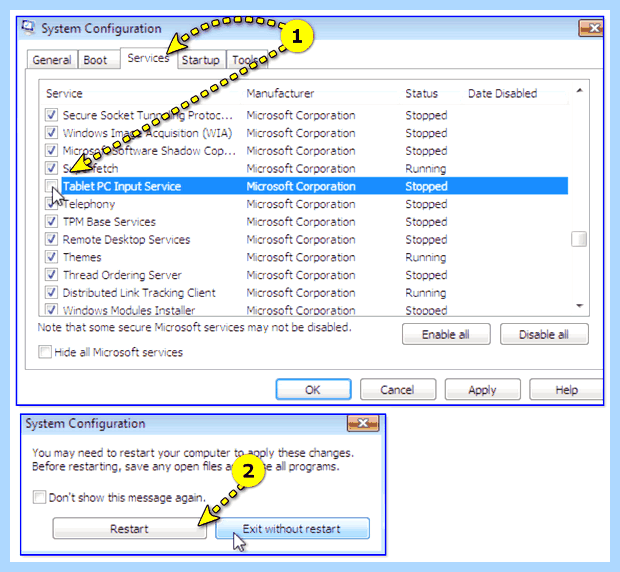Uncheck Distributed Link Tracking Client checkbox
Image resolution: width=620 pixels, height=572 pixels.
click(51, 293)
